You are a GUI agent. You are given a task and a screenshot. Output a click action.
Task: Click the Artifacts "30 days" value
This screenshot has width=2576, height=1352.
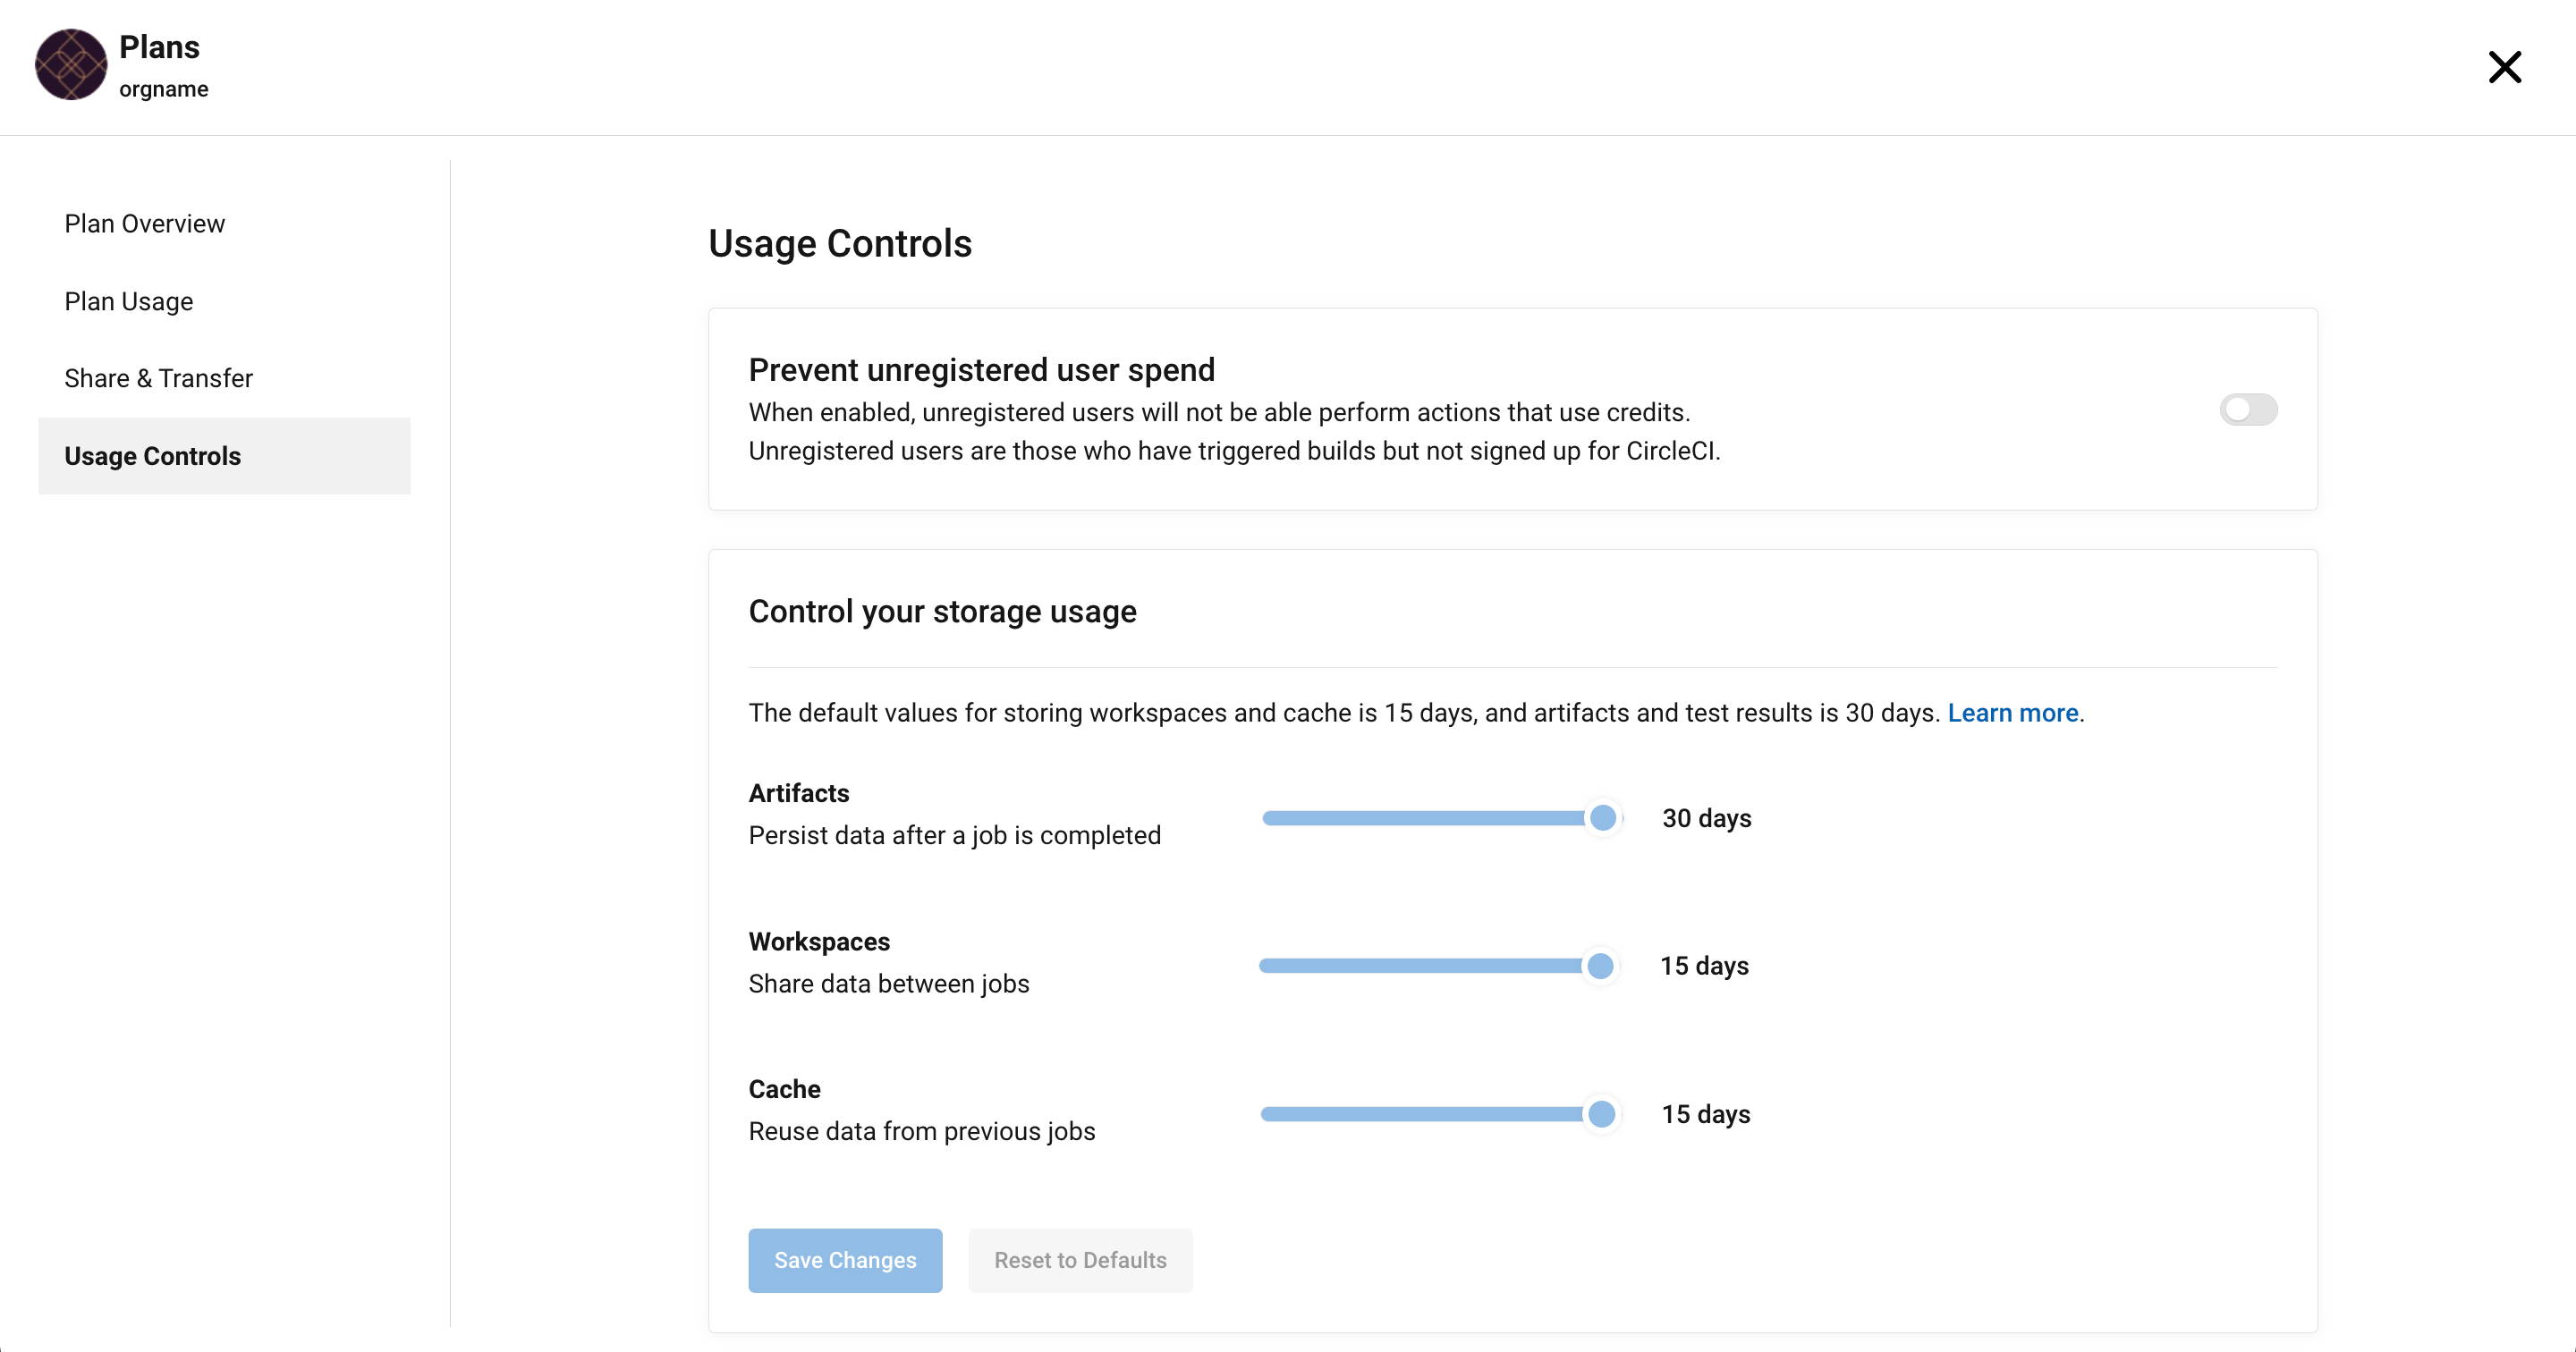coord(1706,818)
